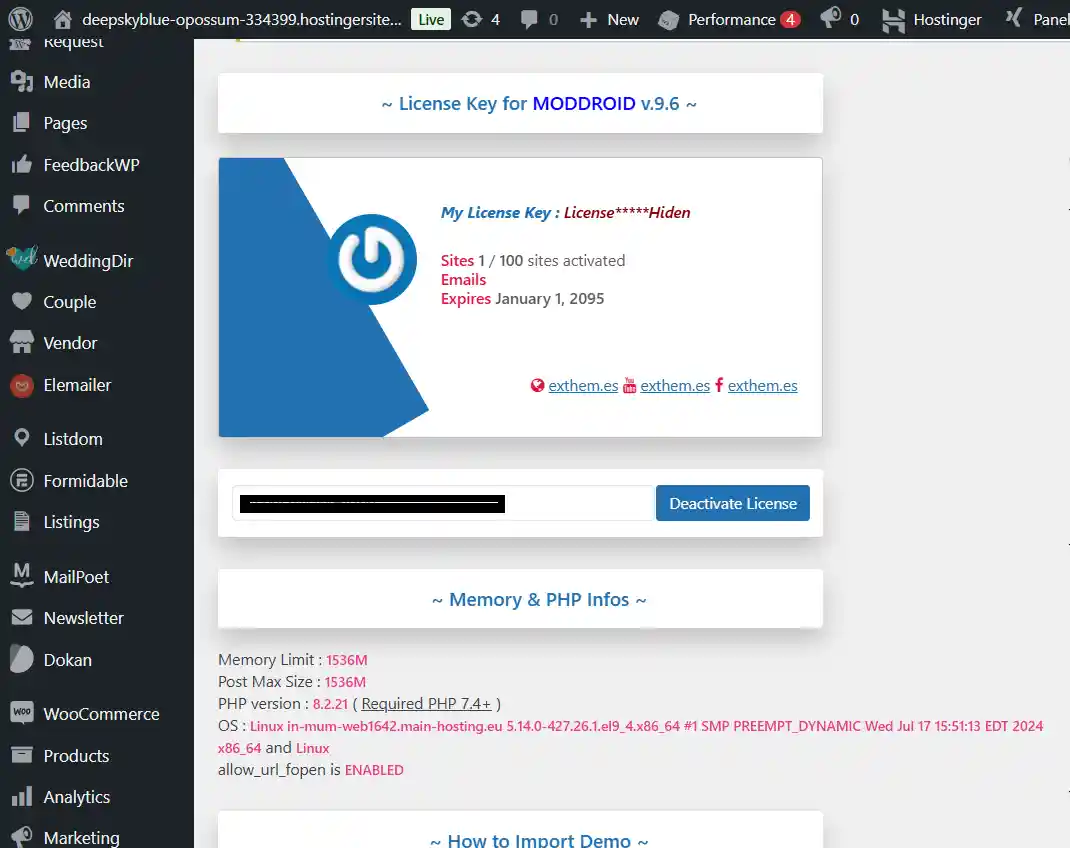This screenshot has width=1070, height=848.
Task: Click the WooCommerce woo icon
Action: point(22,712)
